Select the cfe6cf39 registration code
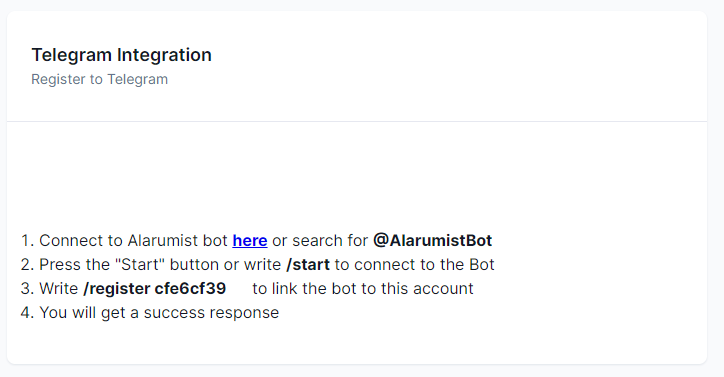 [190, 289]
